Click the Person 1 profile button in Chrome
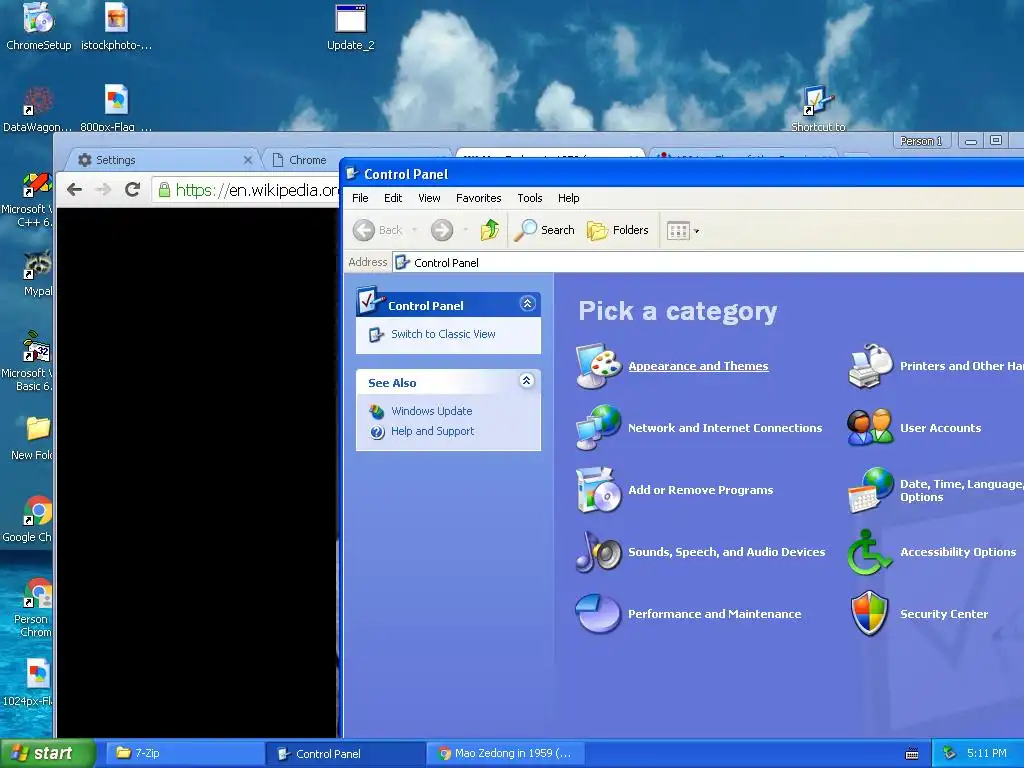 [x=921, y=141]
